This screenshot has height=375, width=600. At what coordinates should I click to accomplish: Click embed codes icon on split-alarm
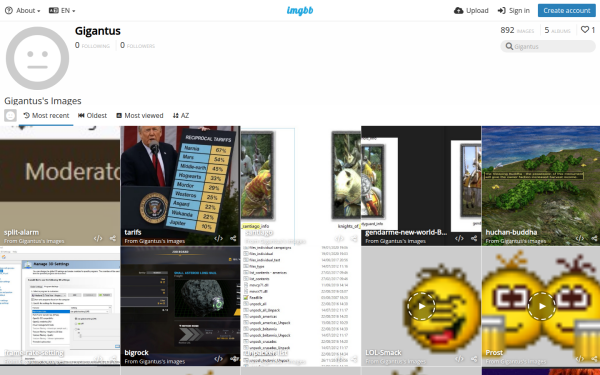98,238
